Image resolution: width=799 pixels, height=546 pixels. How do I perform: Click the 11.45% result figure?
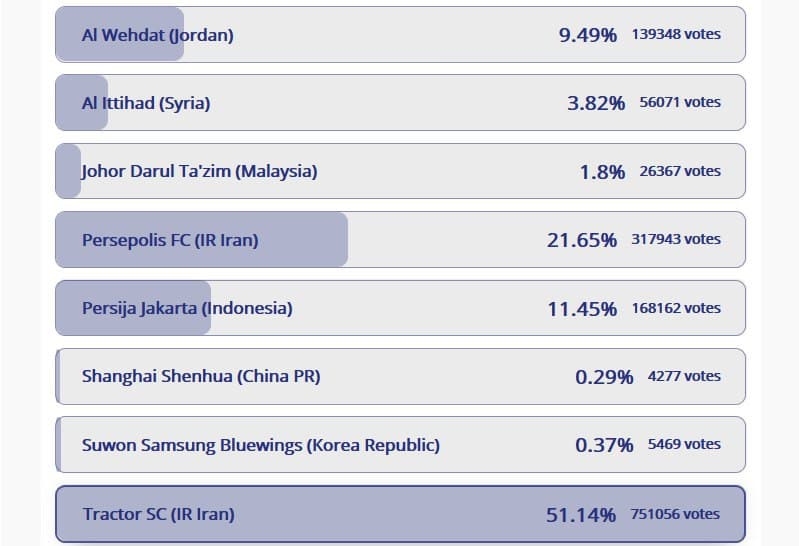[582, 309]
